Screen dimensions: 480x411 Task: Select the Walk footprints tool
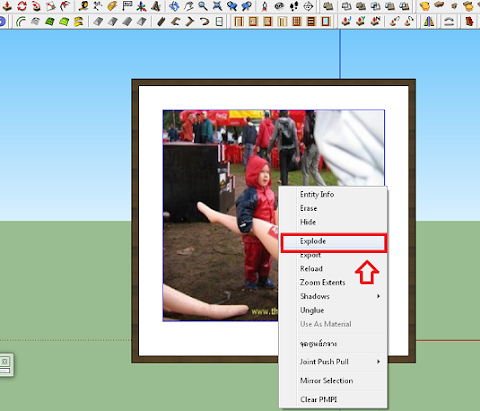294,6
